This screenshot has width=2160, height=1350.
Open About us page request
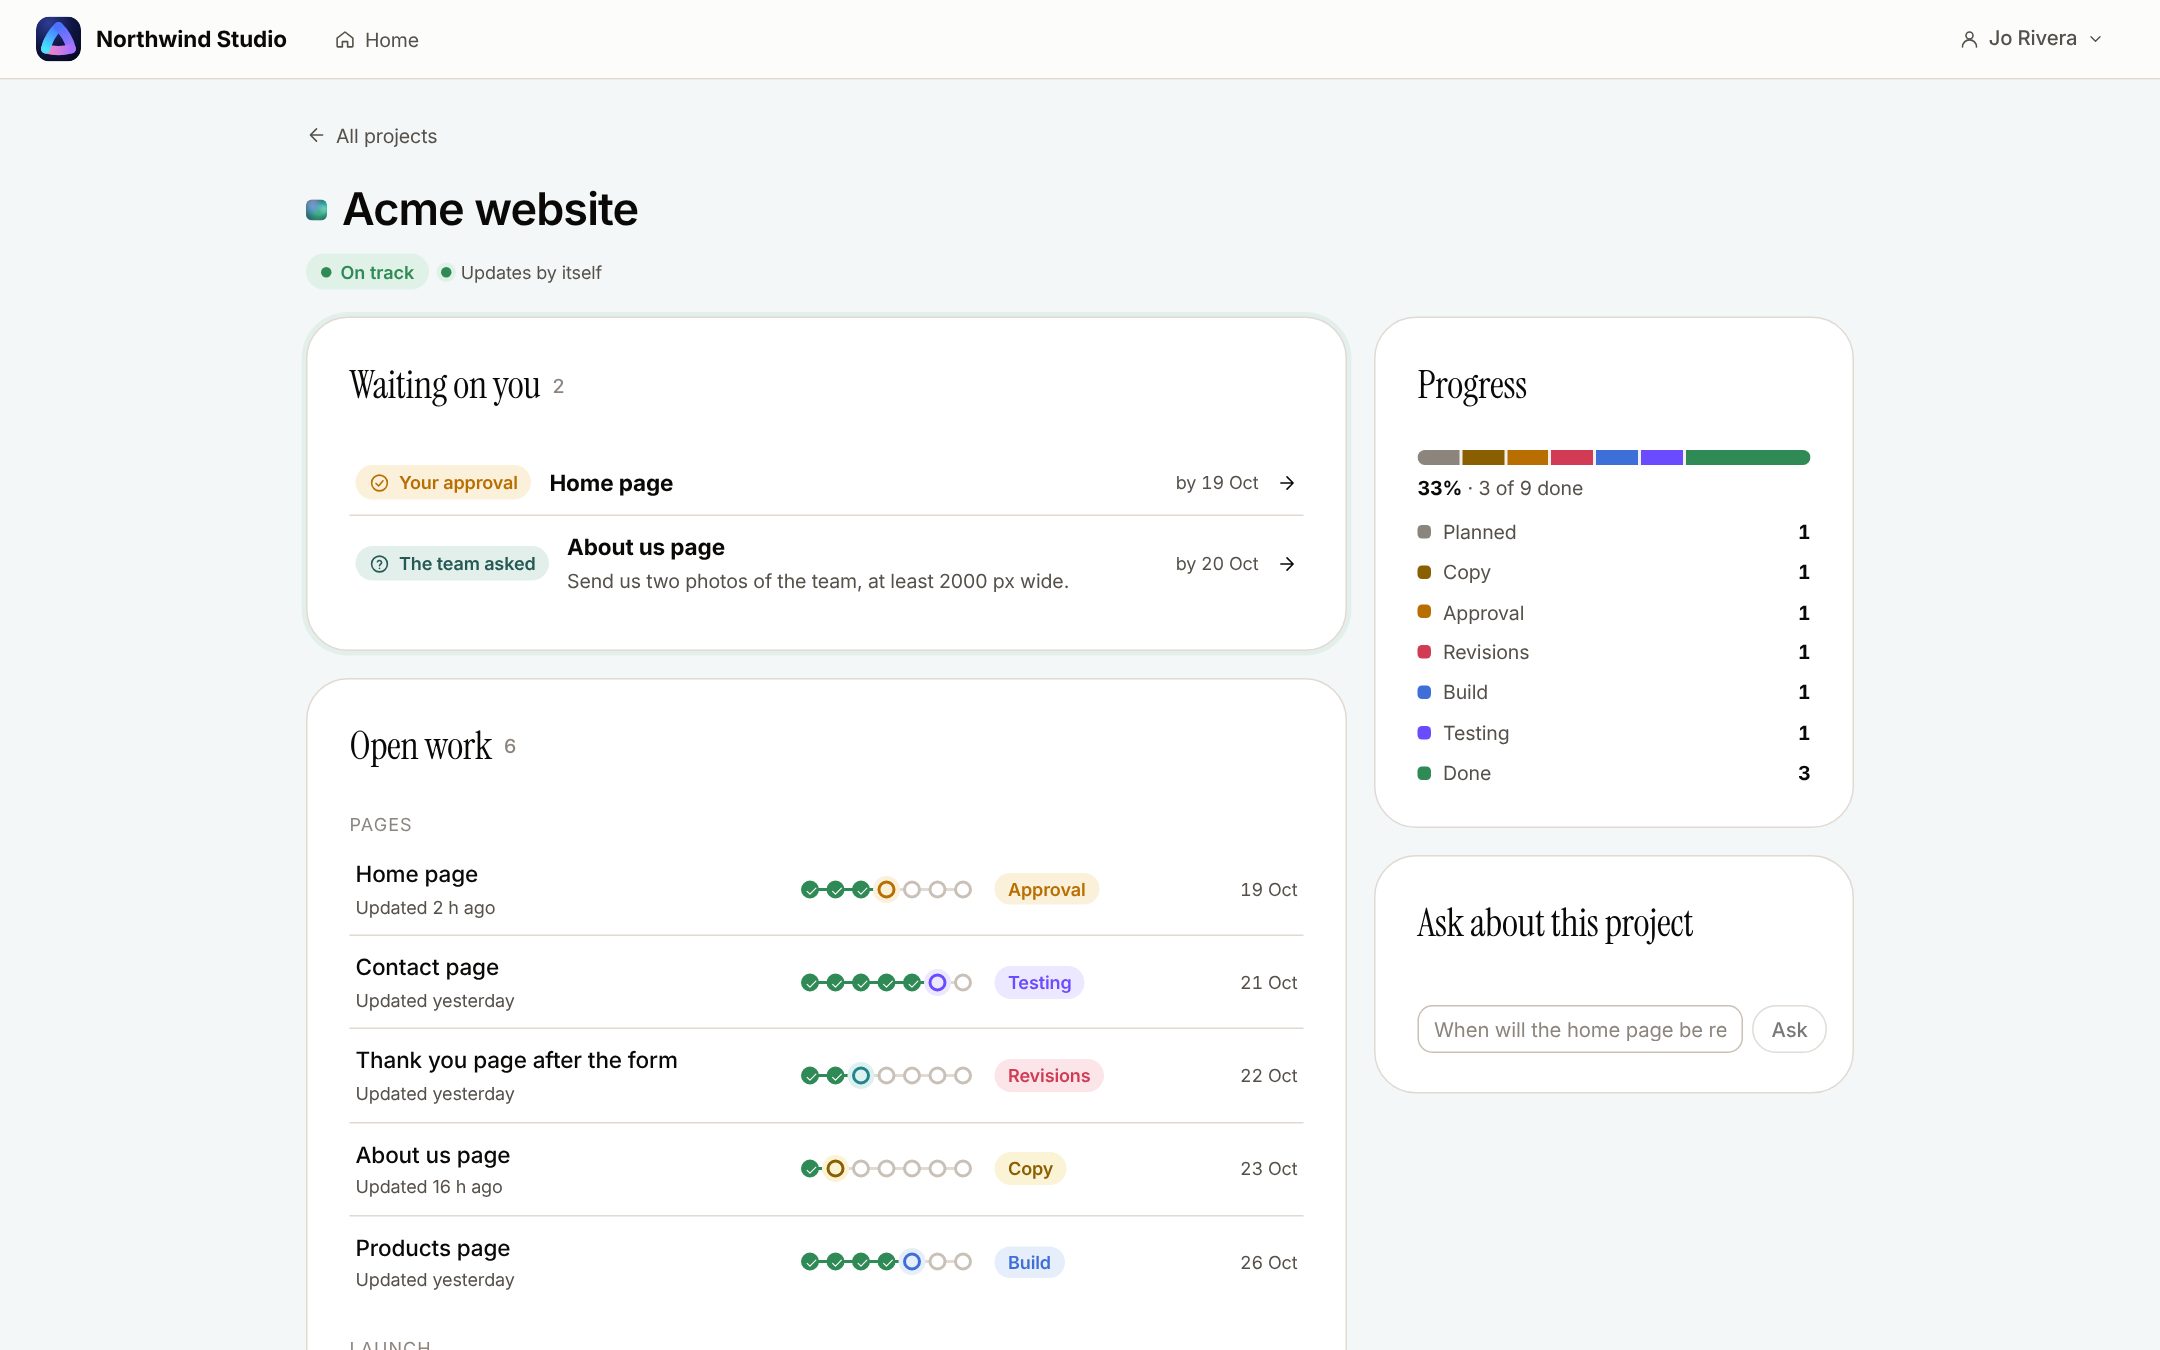[826, 564]
